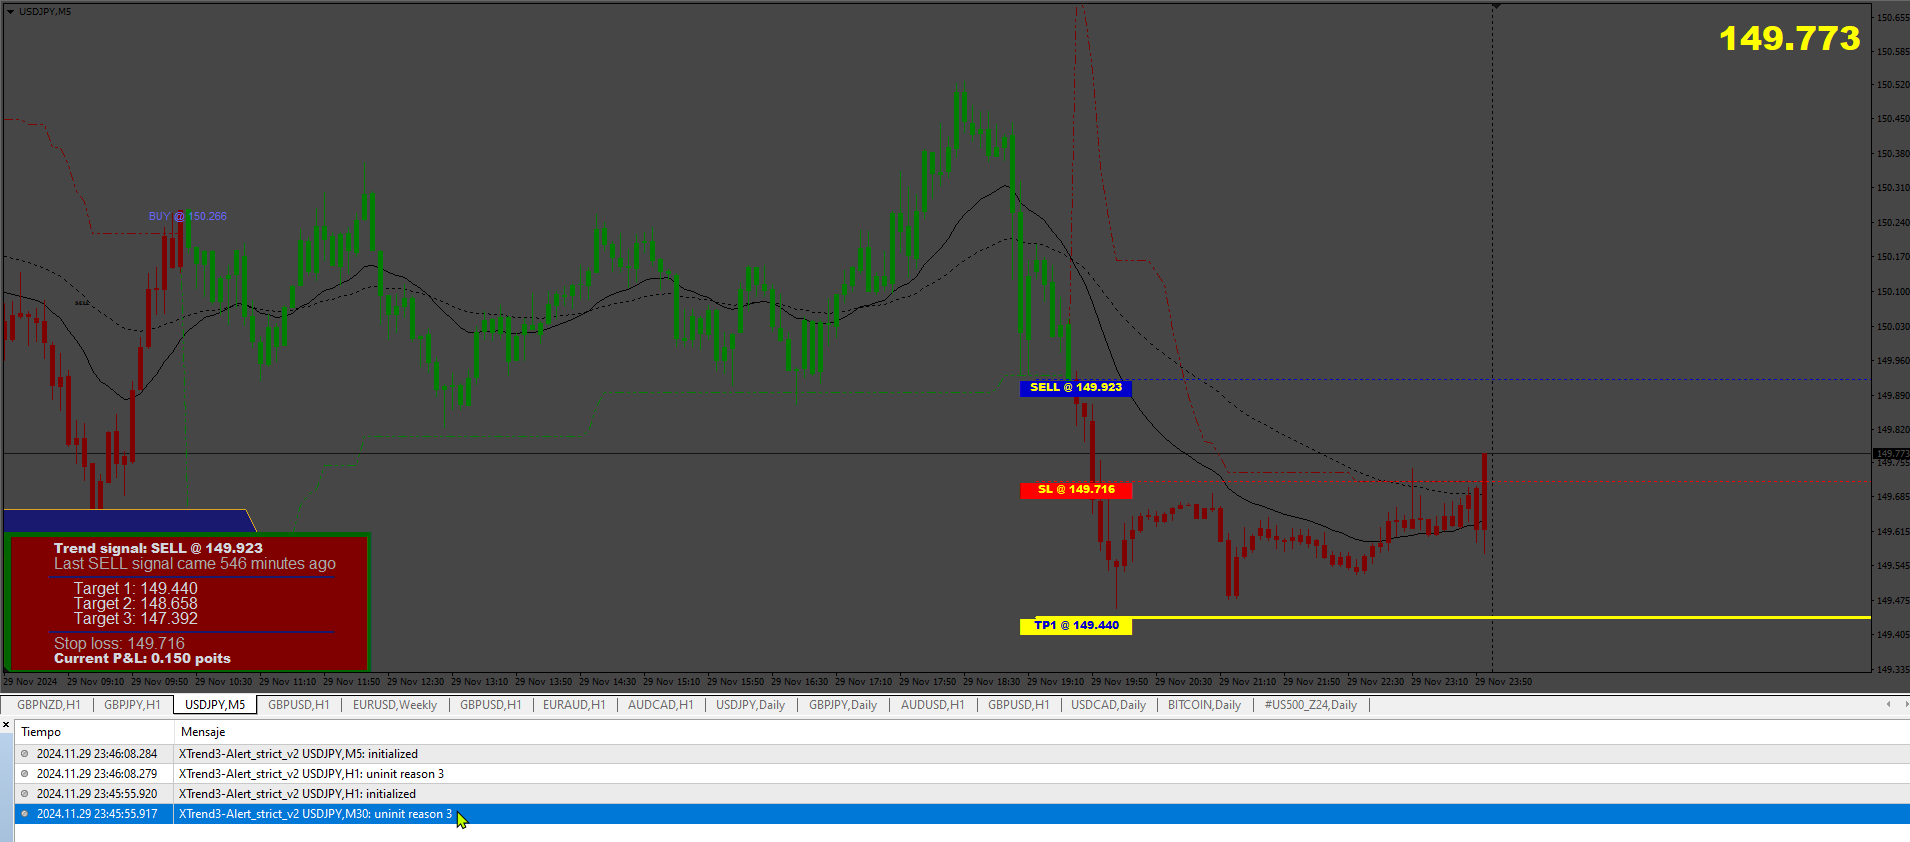Screen dimensions: 1910x842
Task: Click the large yellow 149.773 price display
Action: coord(1789,38)
